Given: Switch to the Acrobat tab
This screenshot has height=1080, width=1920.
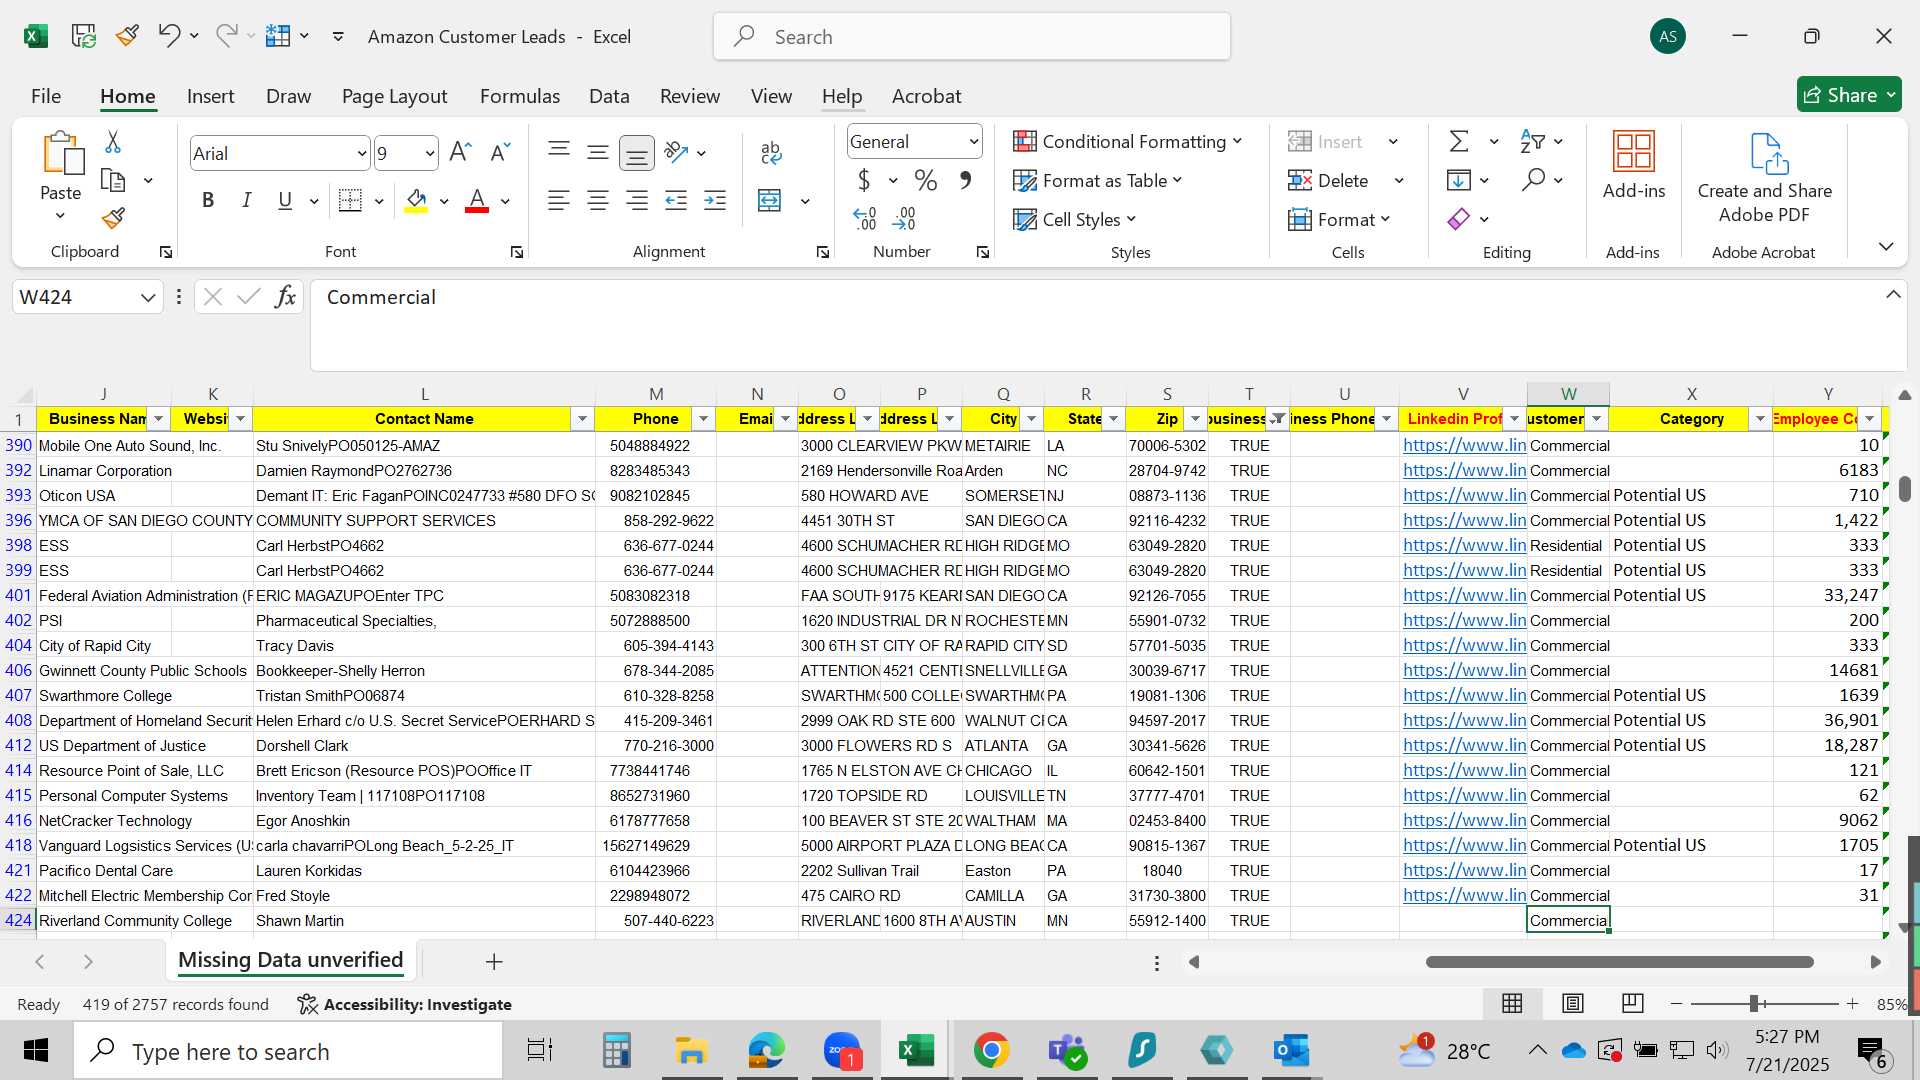Looking at the screenshot, I should point(926,96).
